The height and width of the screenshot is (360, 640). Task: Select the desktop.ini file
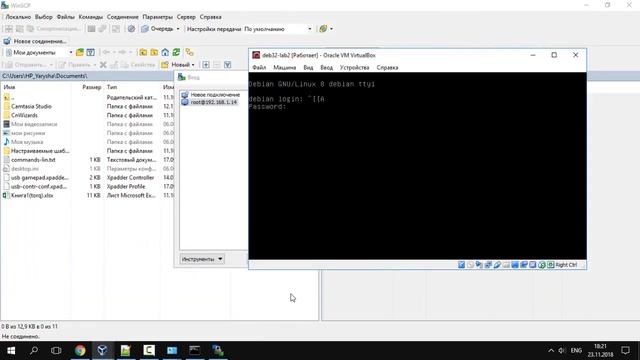point(25,169)
